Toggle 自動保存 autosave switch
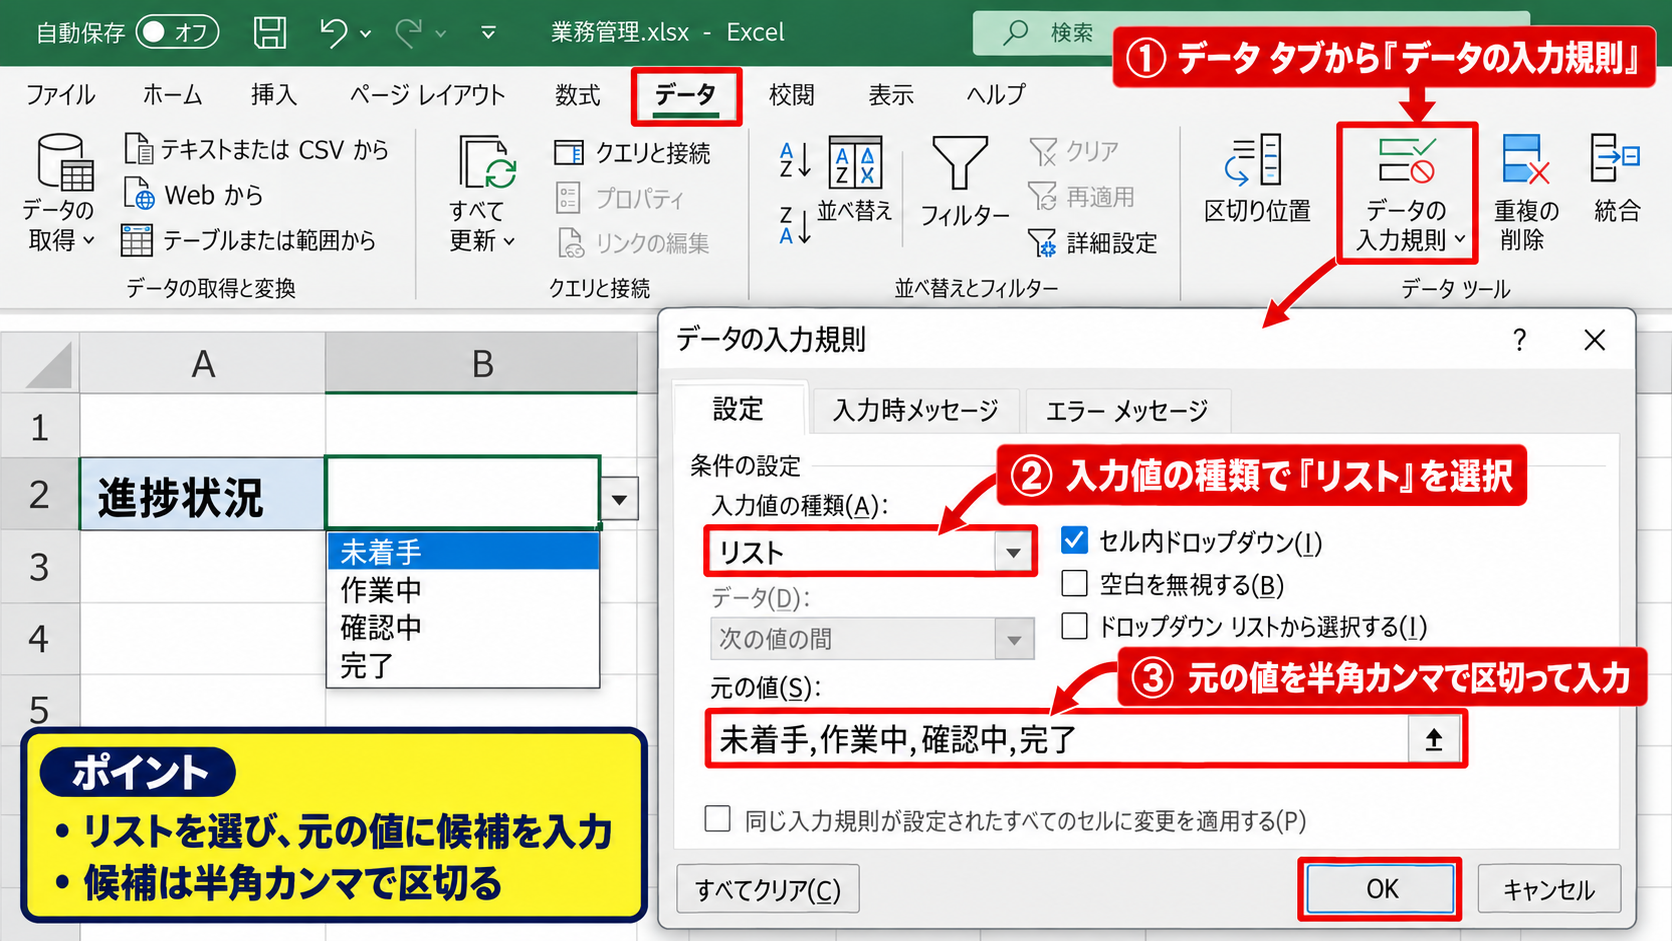The height and width of the screenshot is (941, 1672). [177, 32]
